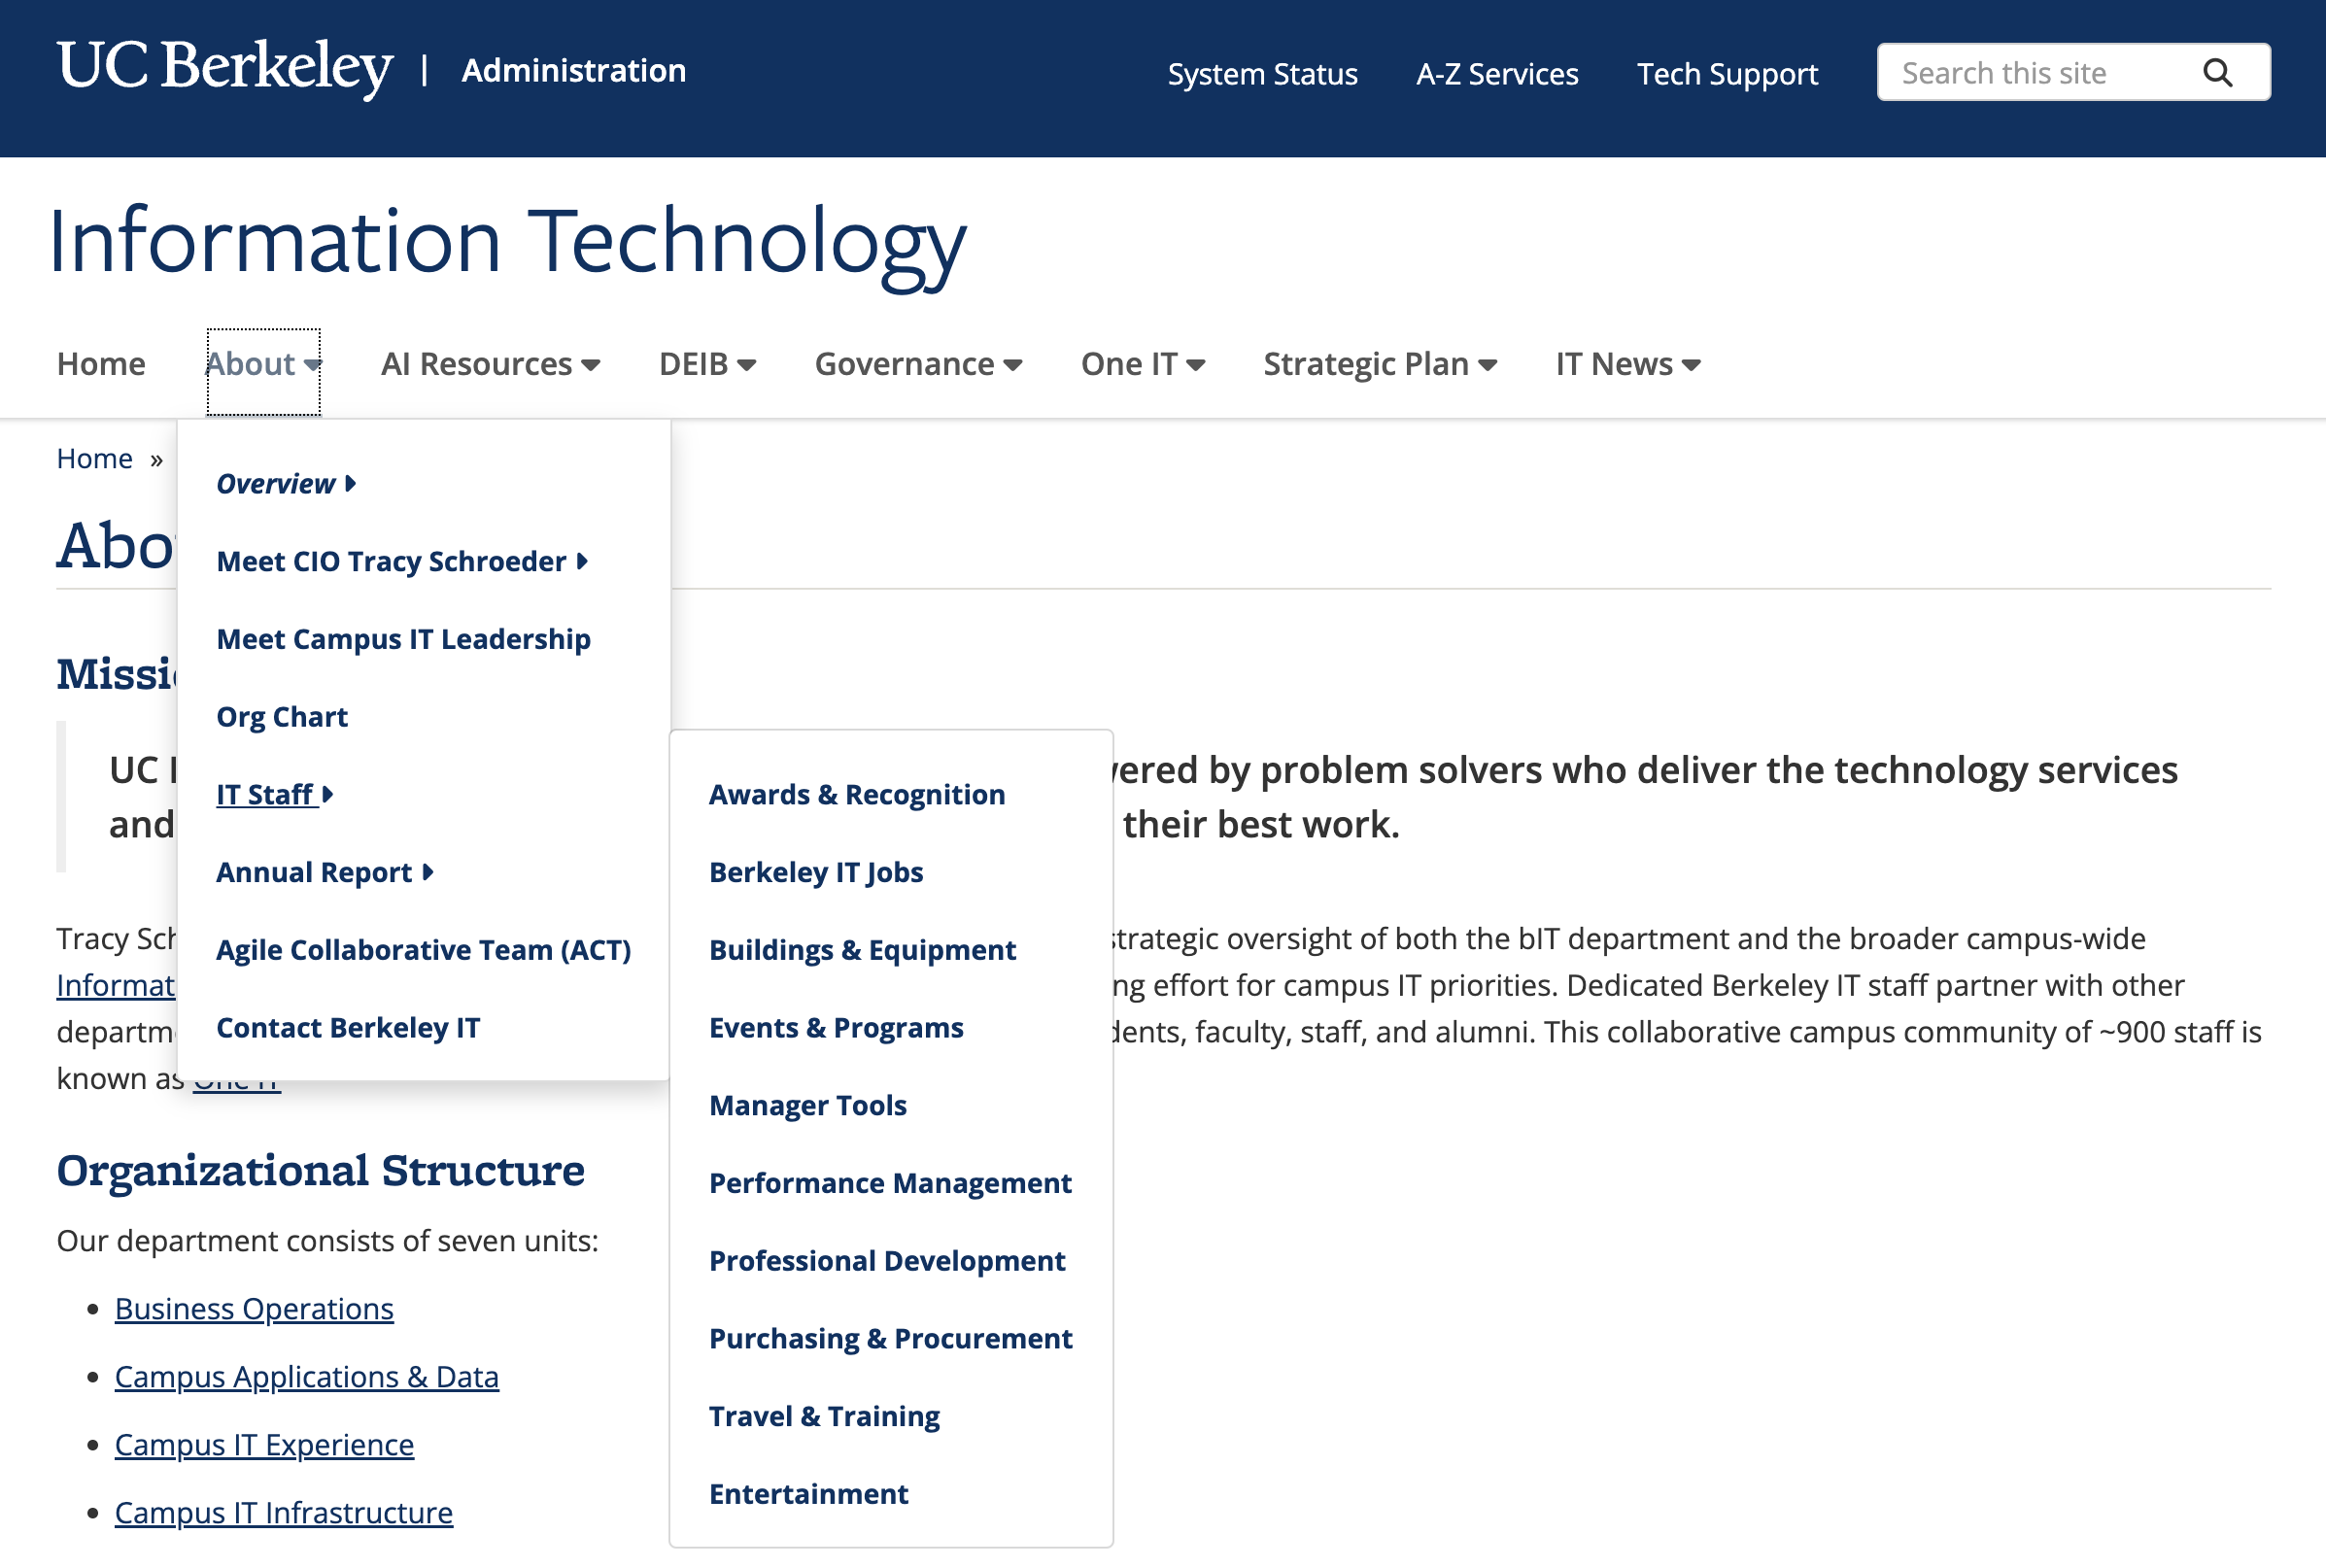Image resolution: width=2326 pixels, height=1568 pixels.
Task: Click Contact Berkeley IT menu item
Action: [348, 1027]
